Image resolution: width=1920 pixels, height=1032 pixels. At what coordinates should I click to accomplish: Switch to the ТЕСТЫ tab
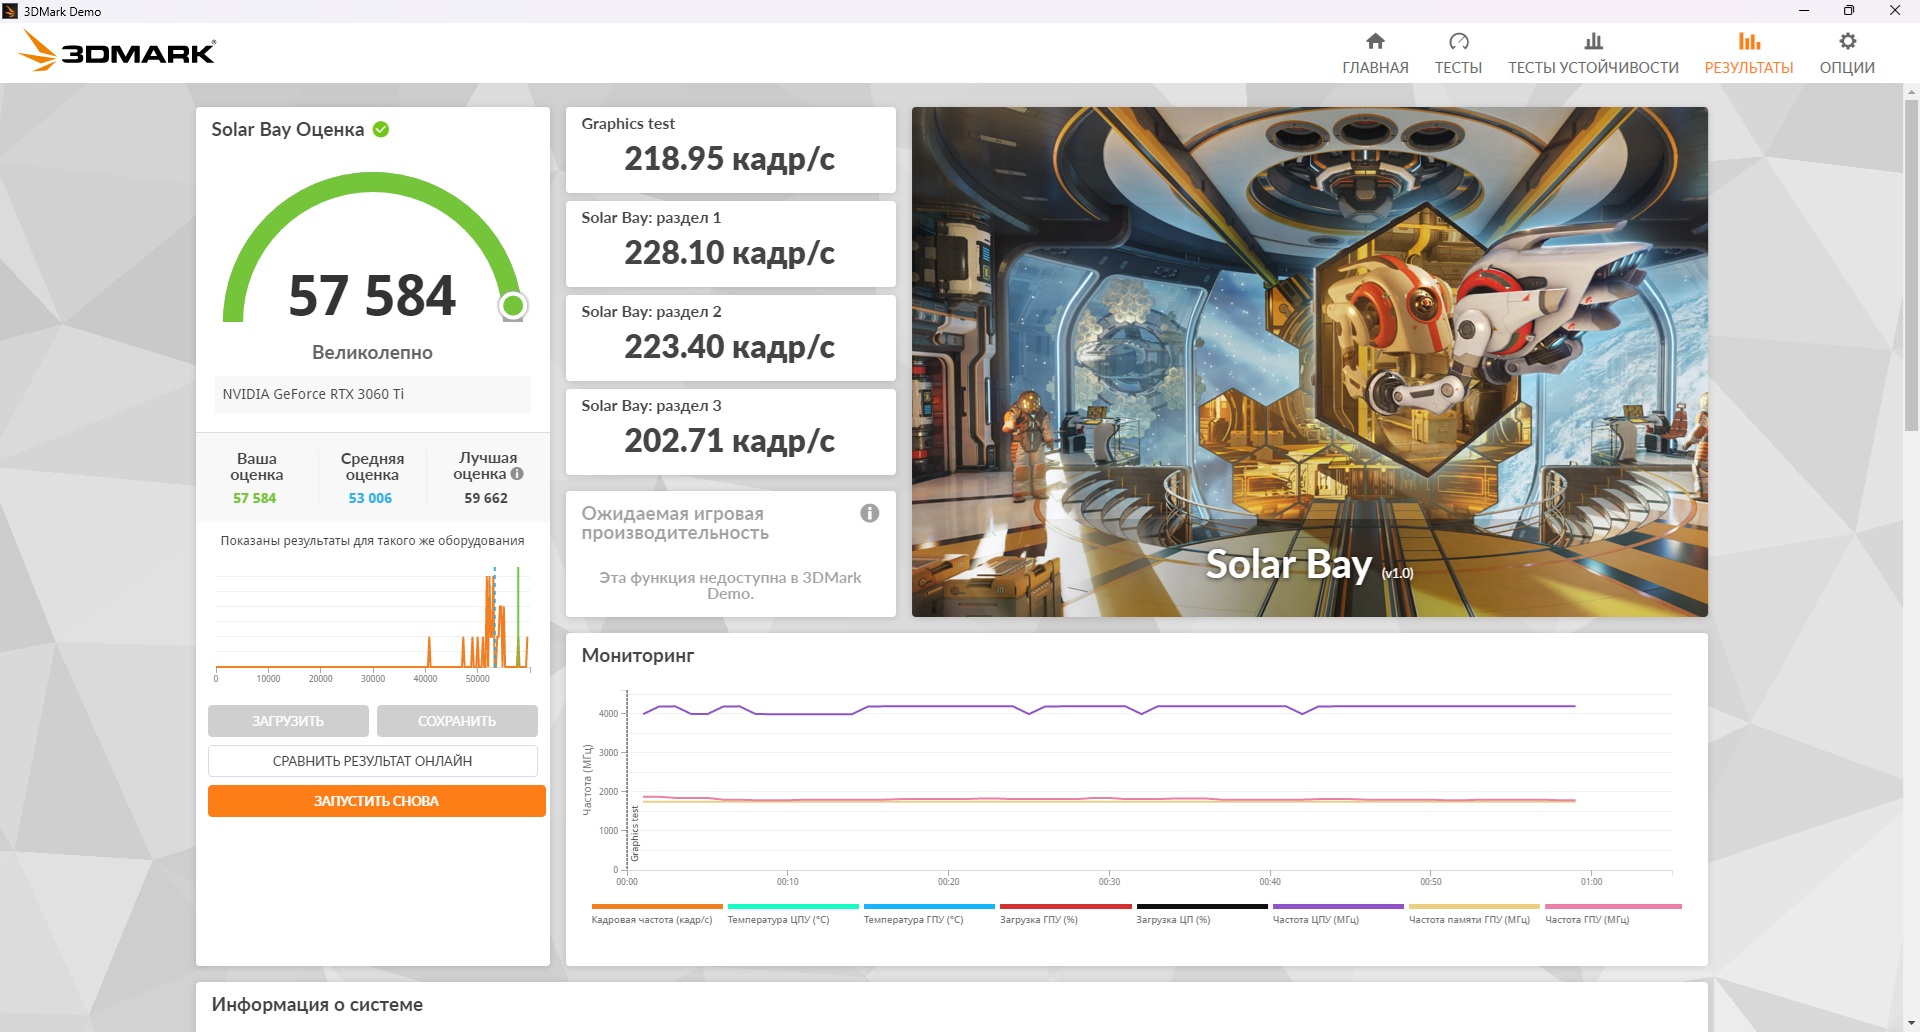[1458, 54]
